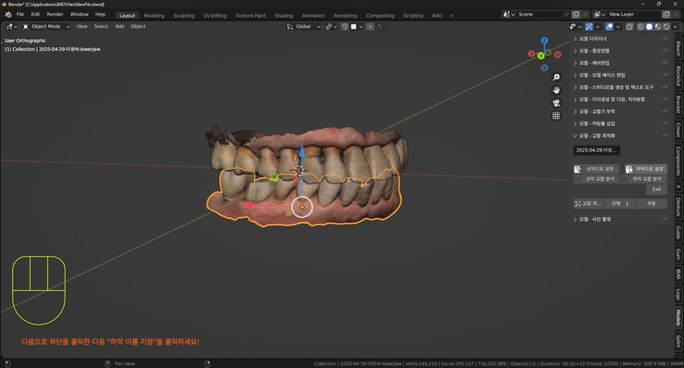684x368 pixels.
Task: Open Global orientation dropdown
Action: click(304, 27)
